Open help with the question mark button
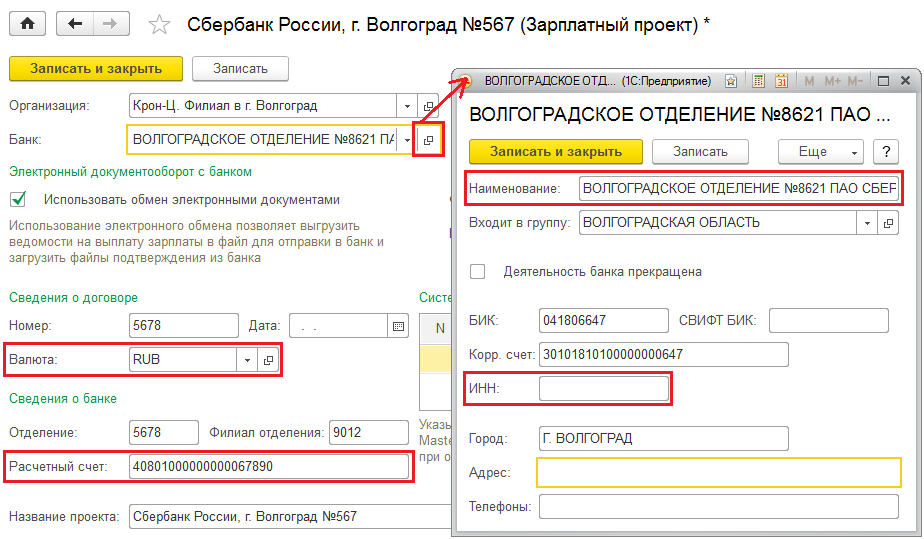The width and height of the screenshot is (924, 539). pos(886,152)
